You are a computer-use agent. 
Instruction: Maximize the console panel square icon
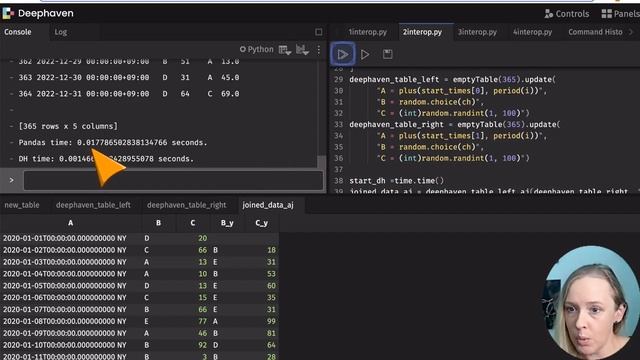[319, 32]
